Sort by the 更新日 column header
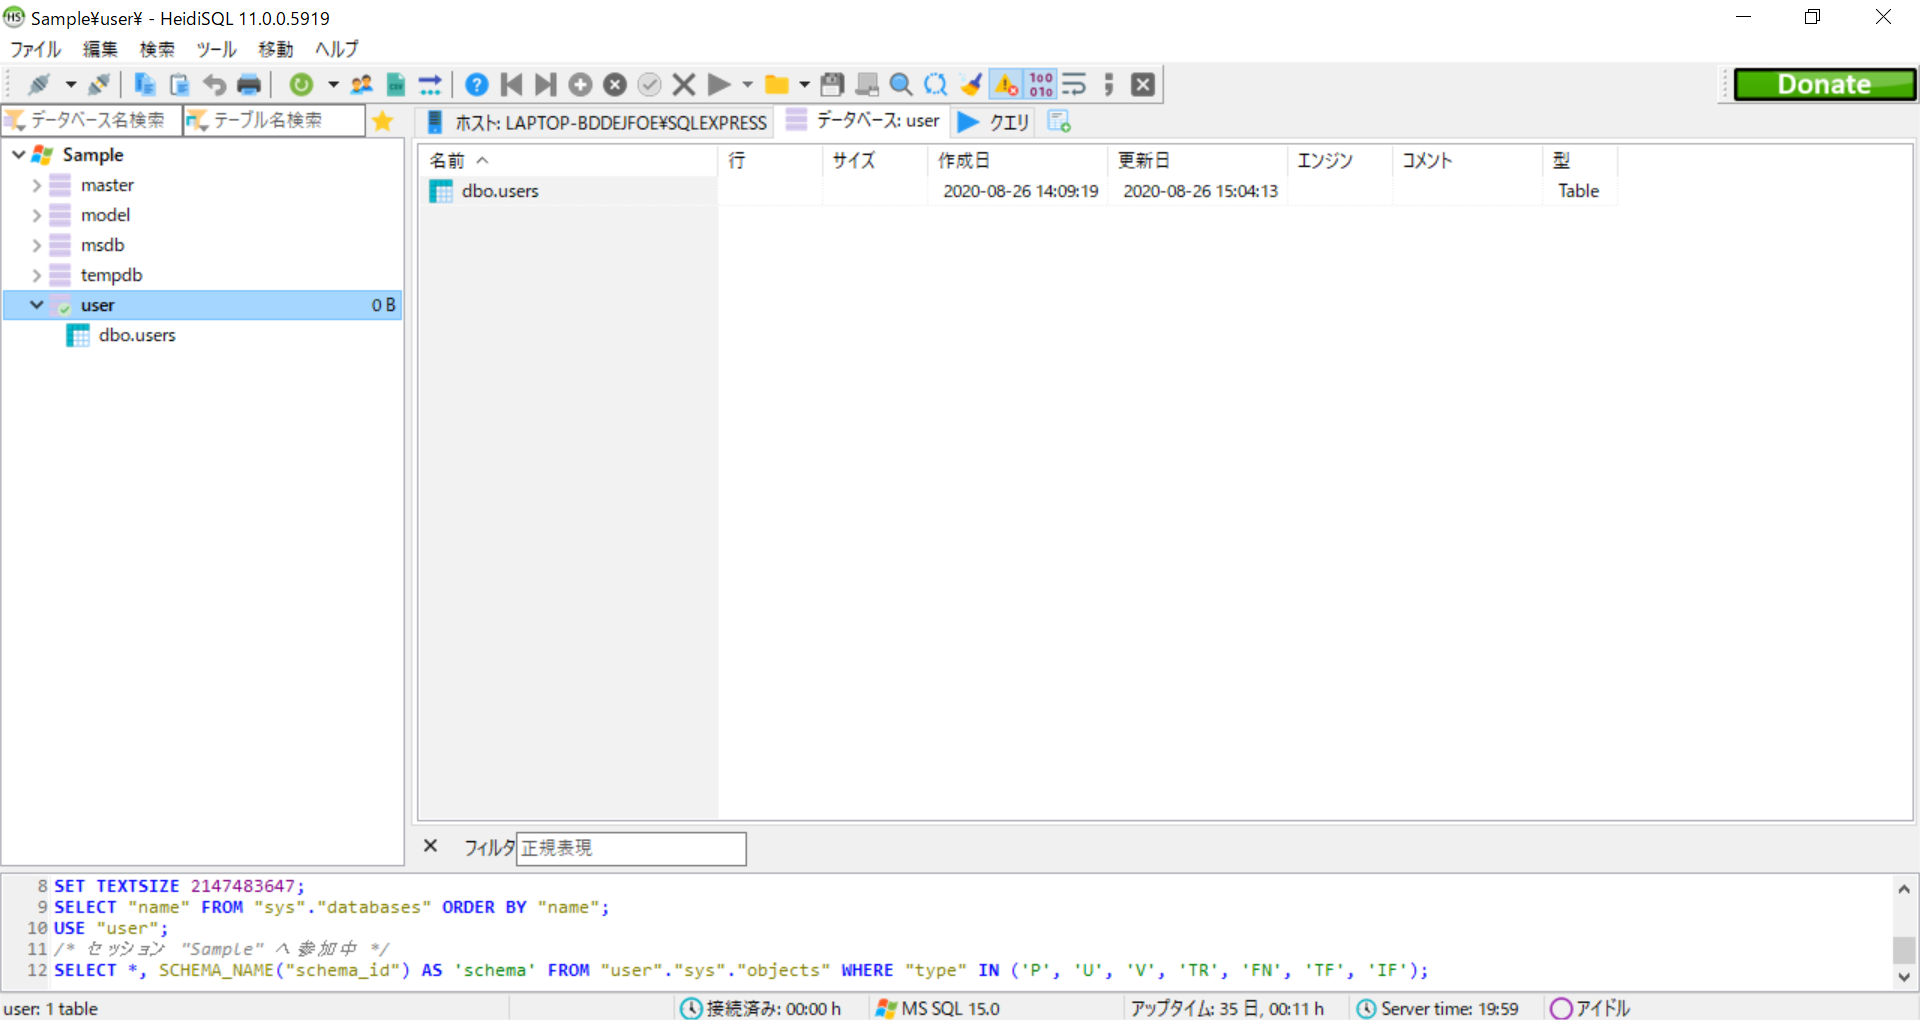The image size is (1920, 1020). pyautogui.click(x=1196, y=161)
